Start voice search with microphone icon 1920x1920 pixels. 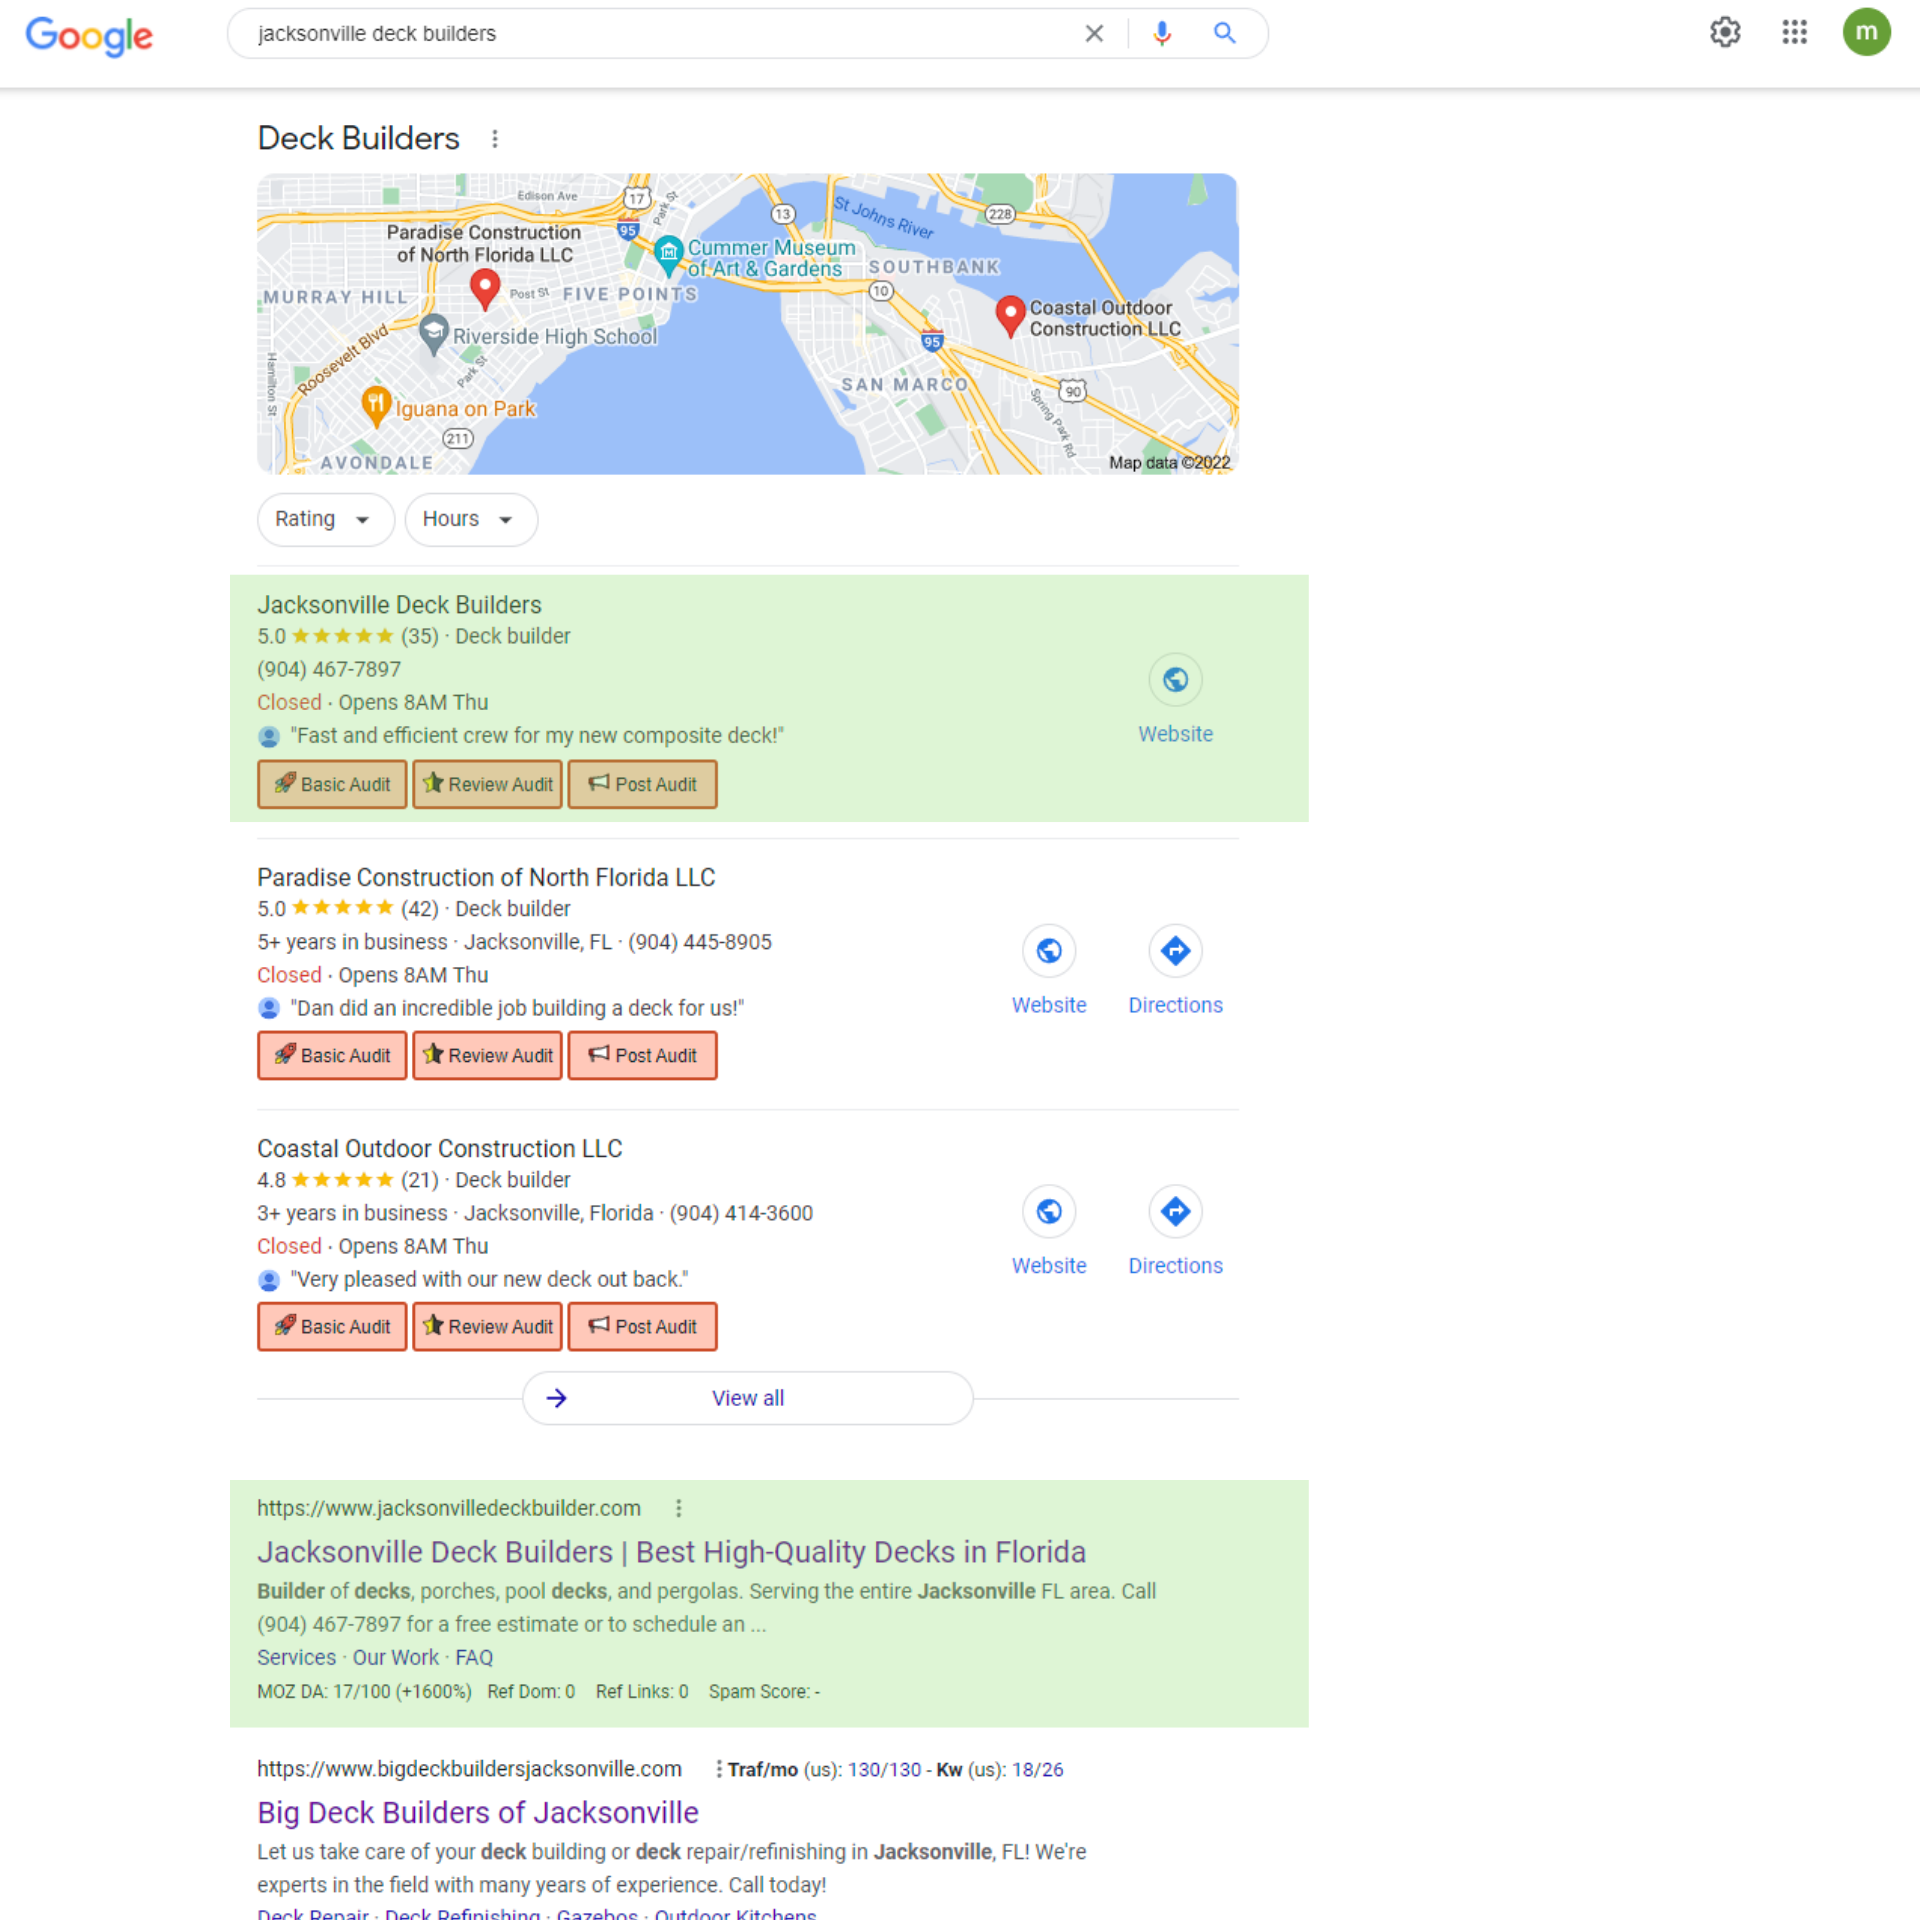(1161, 34)
